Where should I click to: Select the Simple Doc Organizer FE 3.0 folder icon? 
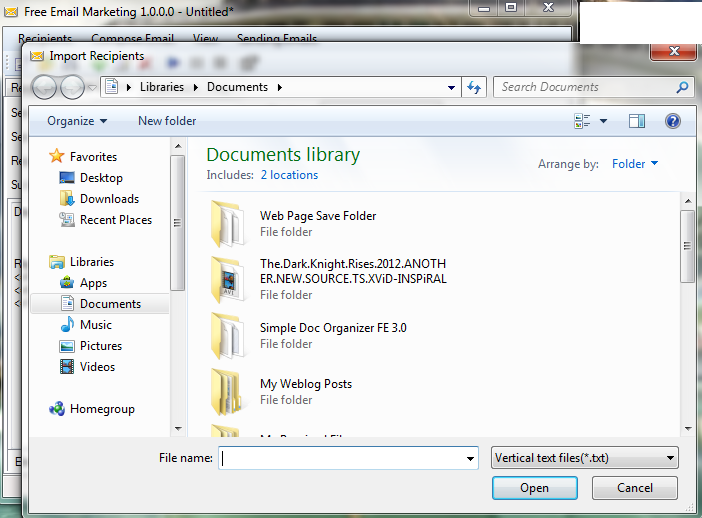[x=228, y=336]
